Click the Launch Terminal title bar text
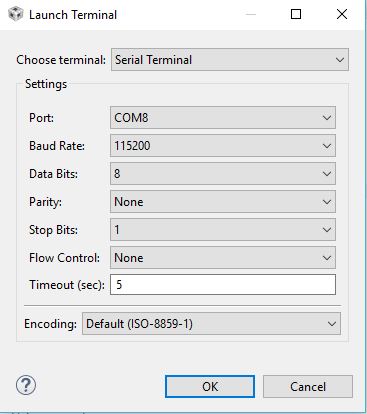Image resolution: width=367 pixels, height=414 pixels. coord(73,15)
